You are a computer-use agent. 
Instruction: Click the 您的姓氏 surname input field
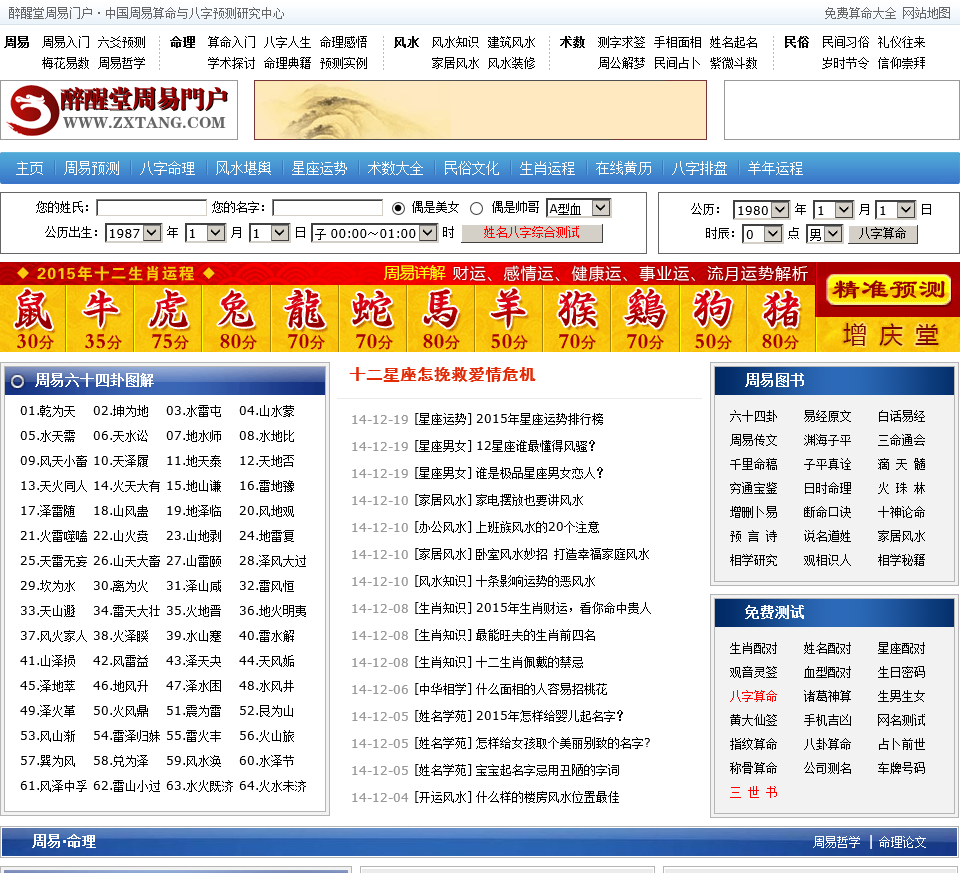[x=151, y=208]
